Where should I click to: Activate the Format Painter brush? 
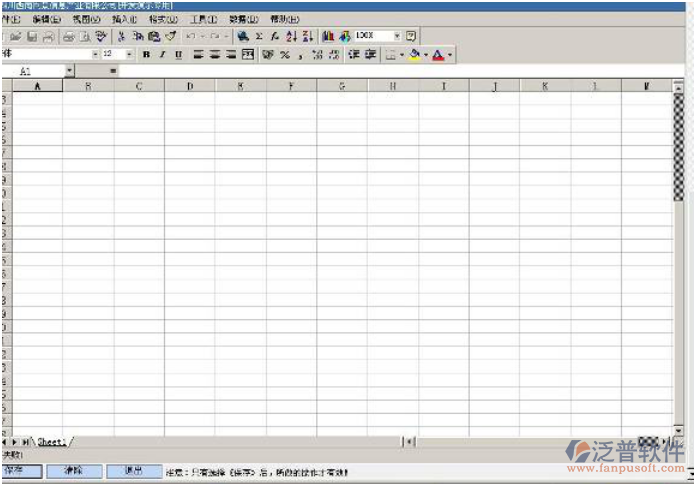click(x=171, y=37)
